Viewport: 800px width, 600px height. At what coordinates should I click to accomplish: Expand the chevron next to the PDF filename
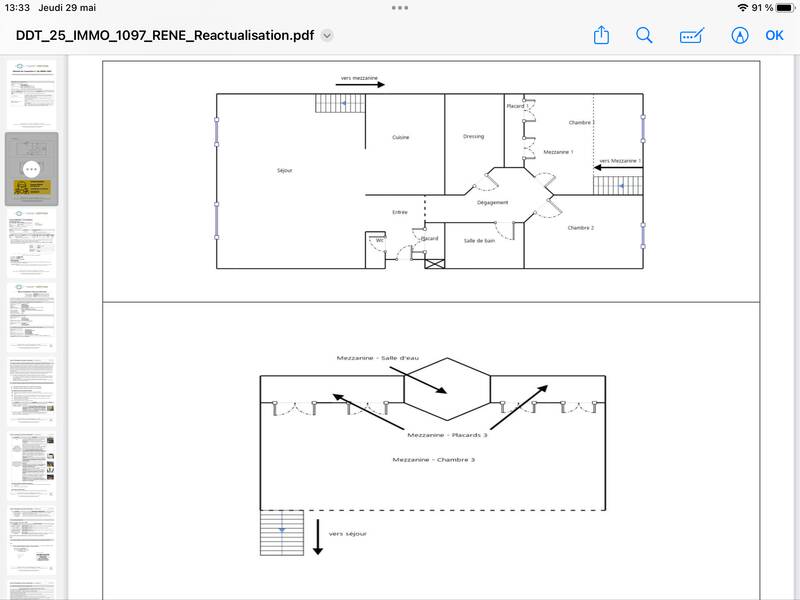pos(327,36)
